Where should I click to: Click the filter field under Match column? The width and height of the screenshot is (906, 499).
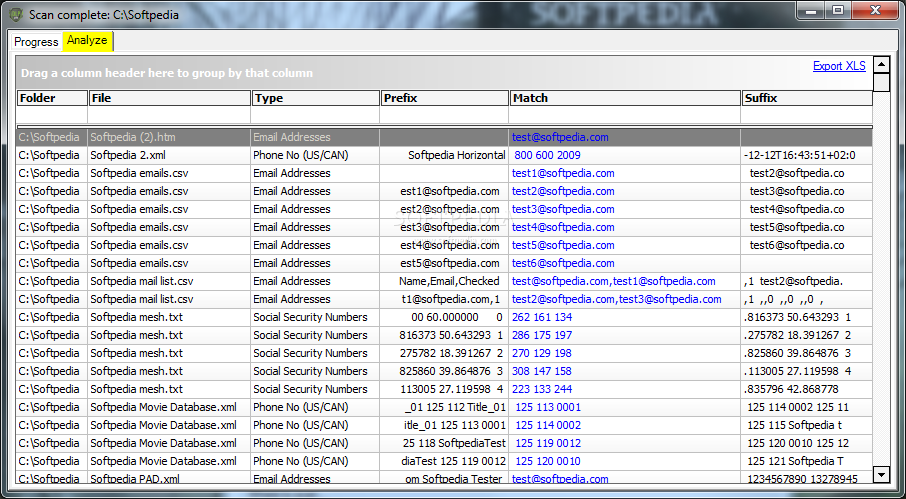click(625, 115)
